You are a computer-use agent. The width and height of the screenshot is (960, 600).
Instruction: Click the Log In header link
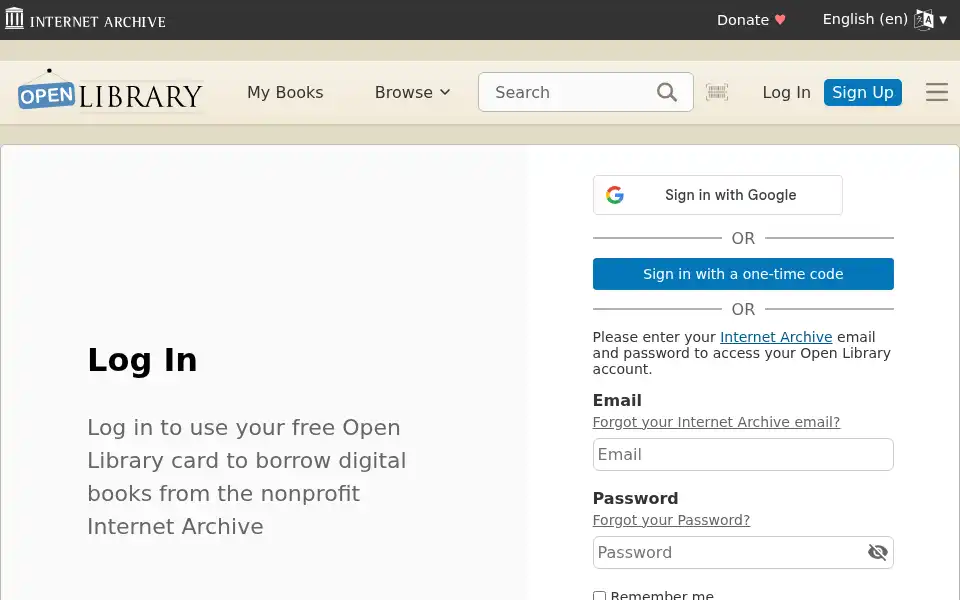[x=786, y=92]
